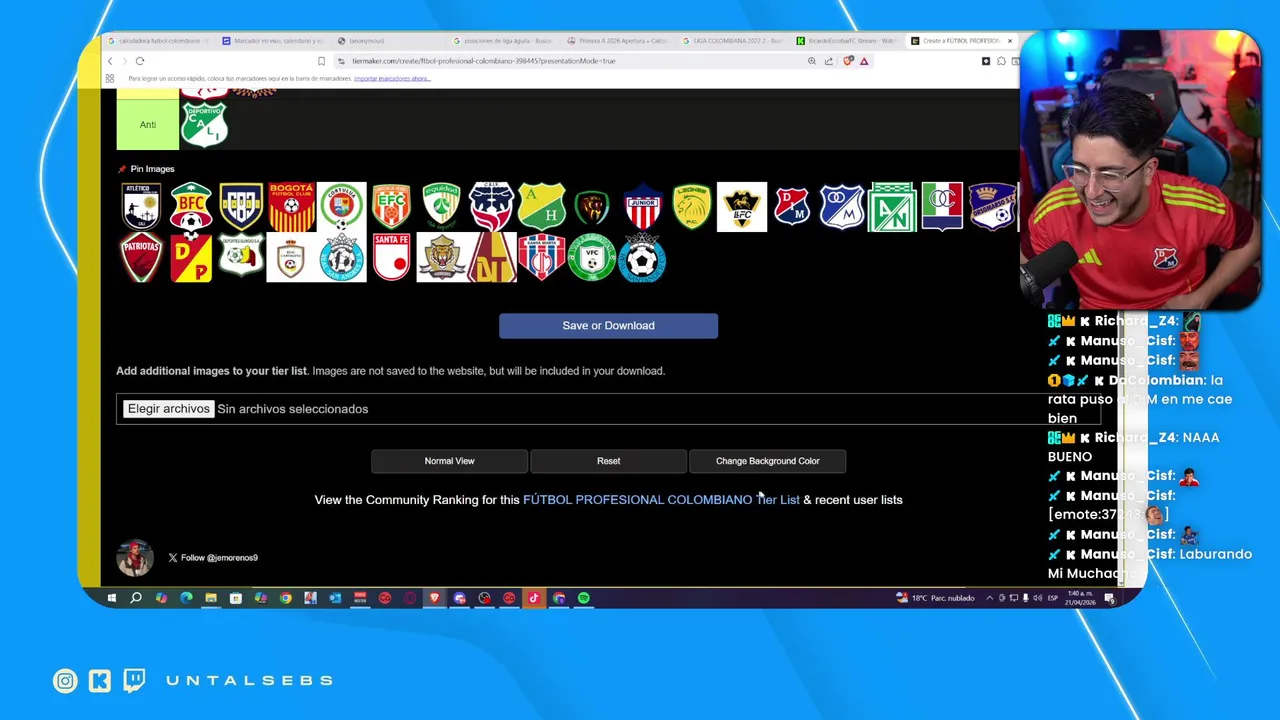Open Brave browser on taskbar
The width and height of the screenshot is (1280, 720).
434,598
